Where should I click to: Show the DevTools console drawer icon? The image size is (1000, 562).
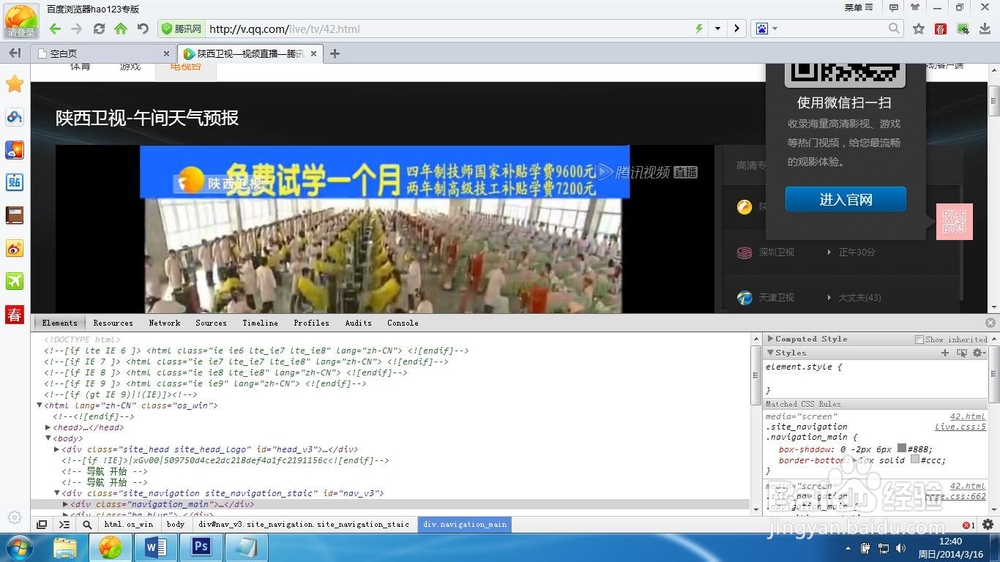pyautogui.click(x=64, y=524)
